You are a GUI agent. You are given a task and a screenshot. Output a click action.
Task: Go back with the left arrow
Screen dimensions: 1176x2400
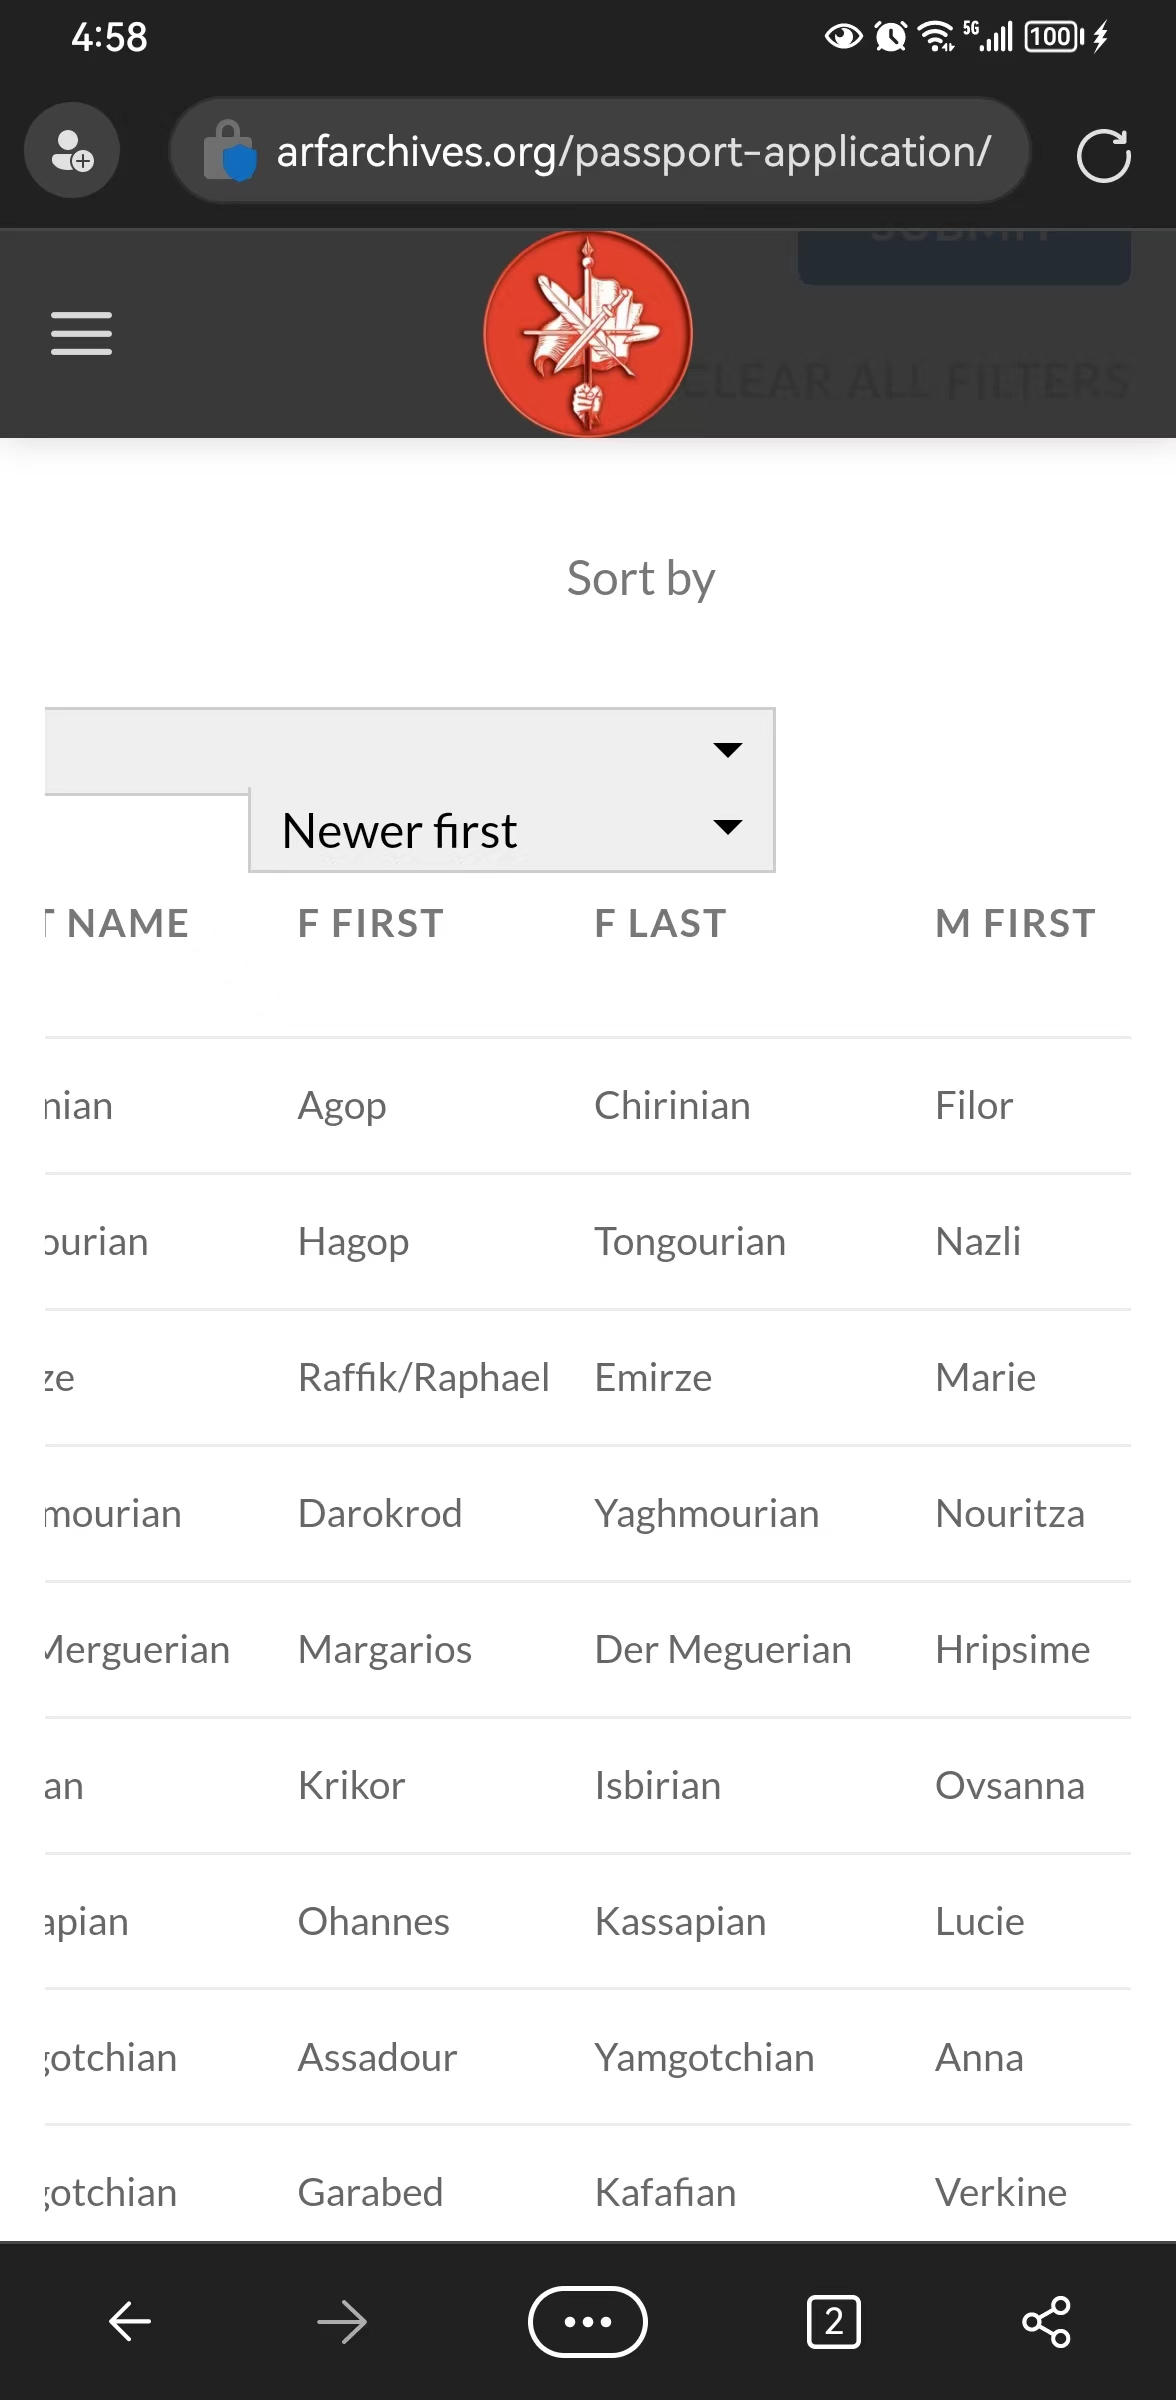tap(130, 2321)
